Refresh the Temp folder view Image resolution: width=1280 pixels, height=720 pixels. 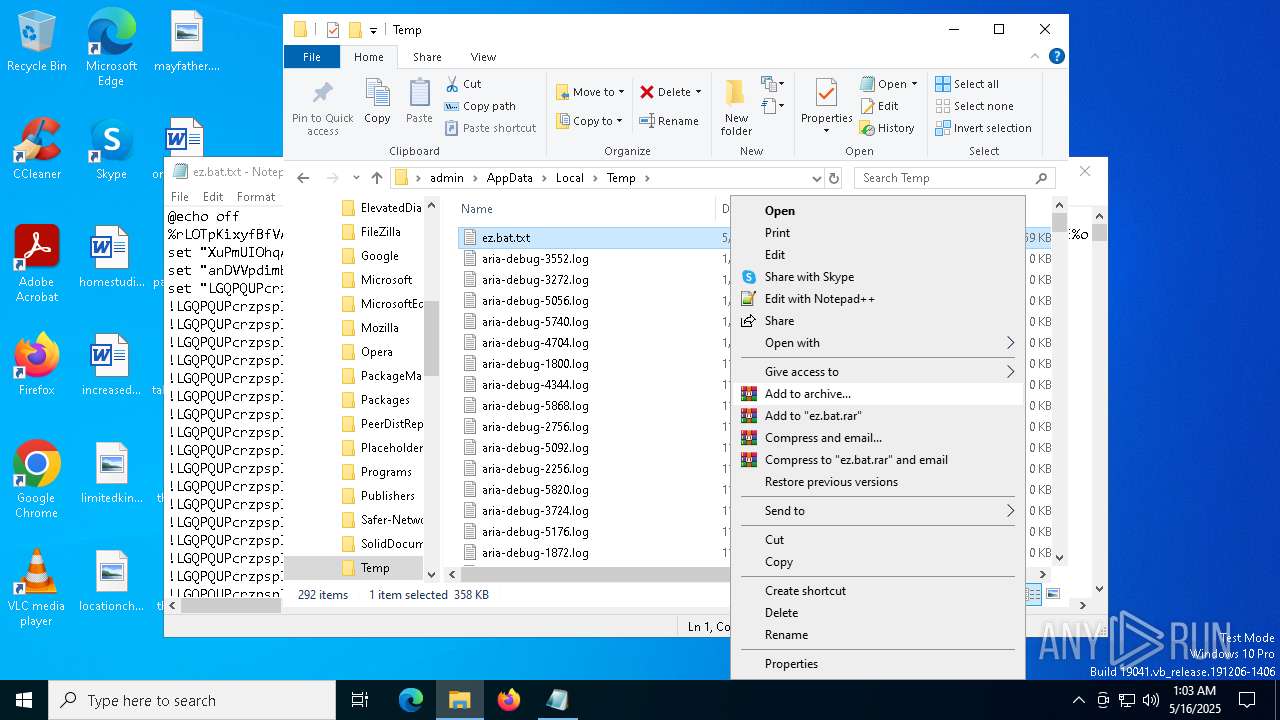[x=834, y=178]
